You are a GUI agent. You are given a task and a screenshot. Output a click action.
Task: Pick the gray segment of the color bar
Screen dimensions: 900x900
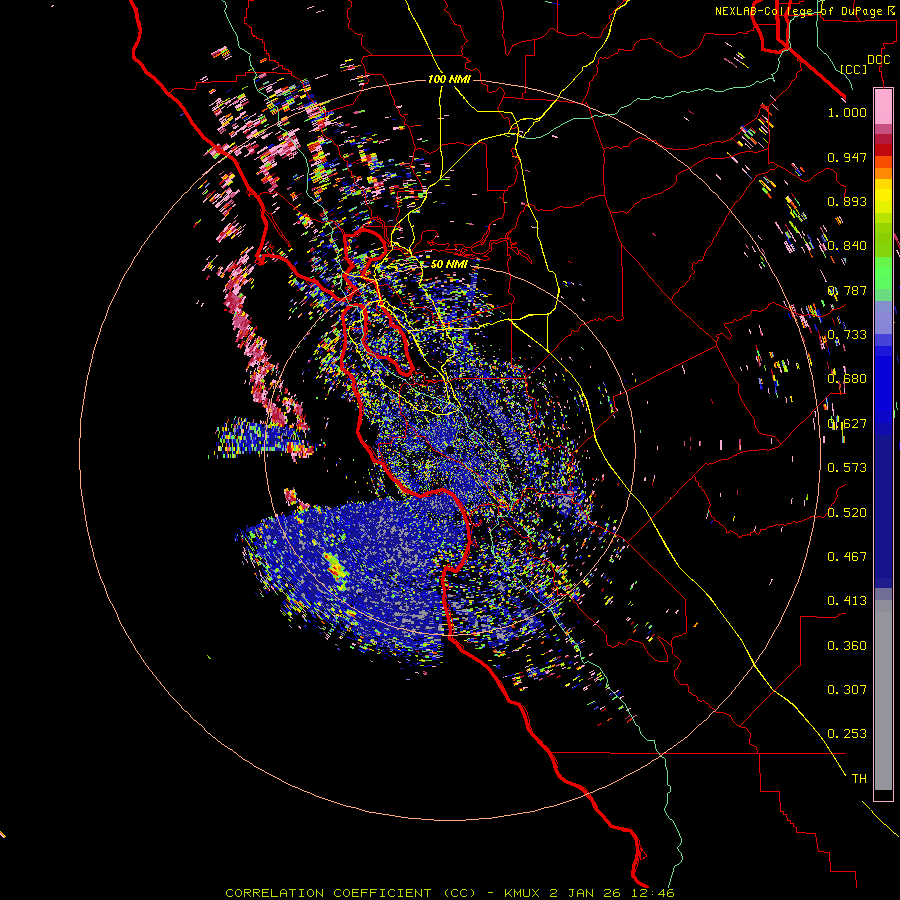click(883, 695)
